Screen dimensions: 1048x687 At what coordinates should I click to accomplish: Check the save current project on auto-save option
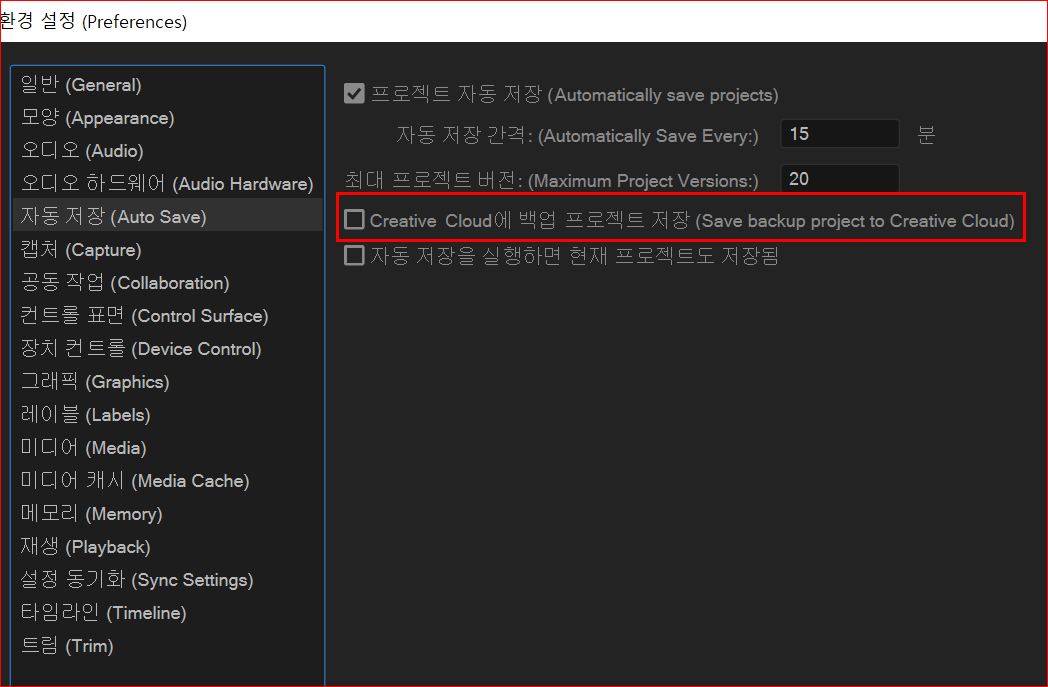click(354, 255)
